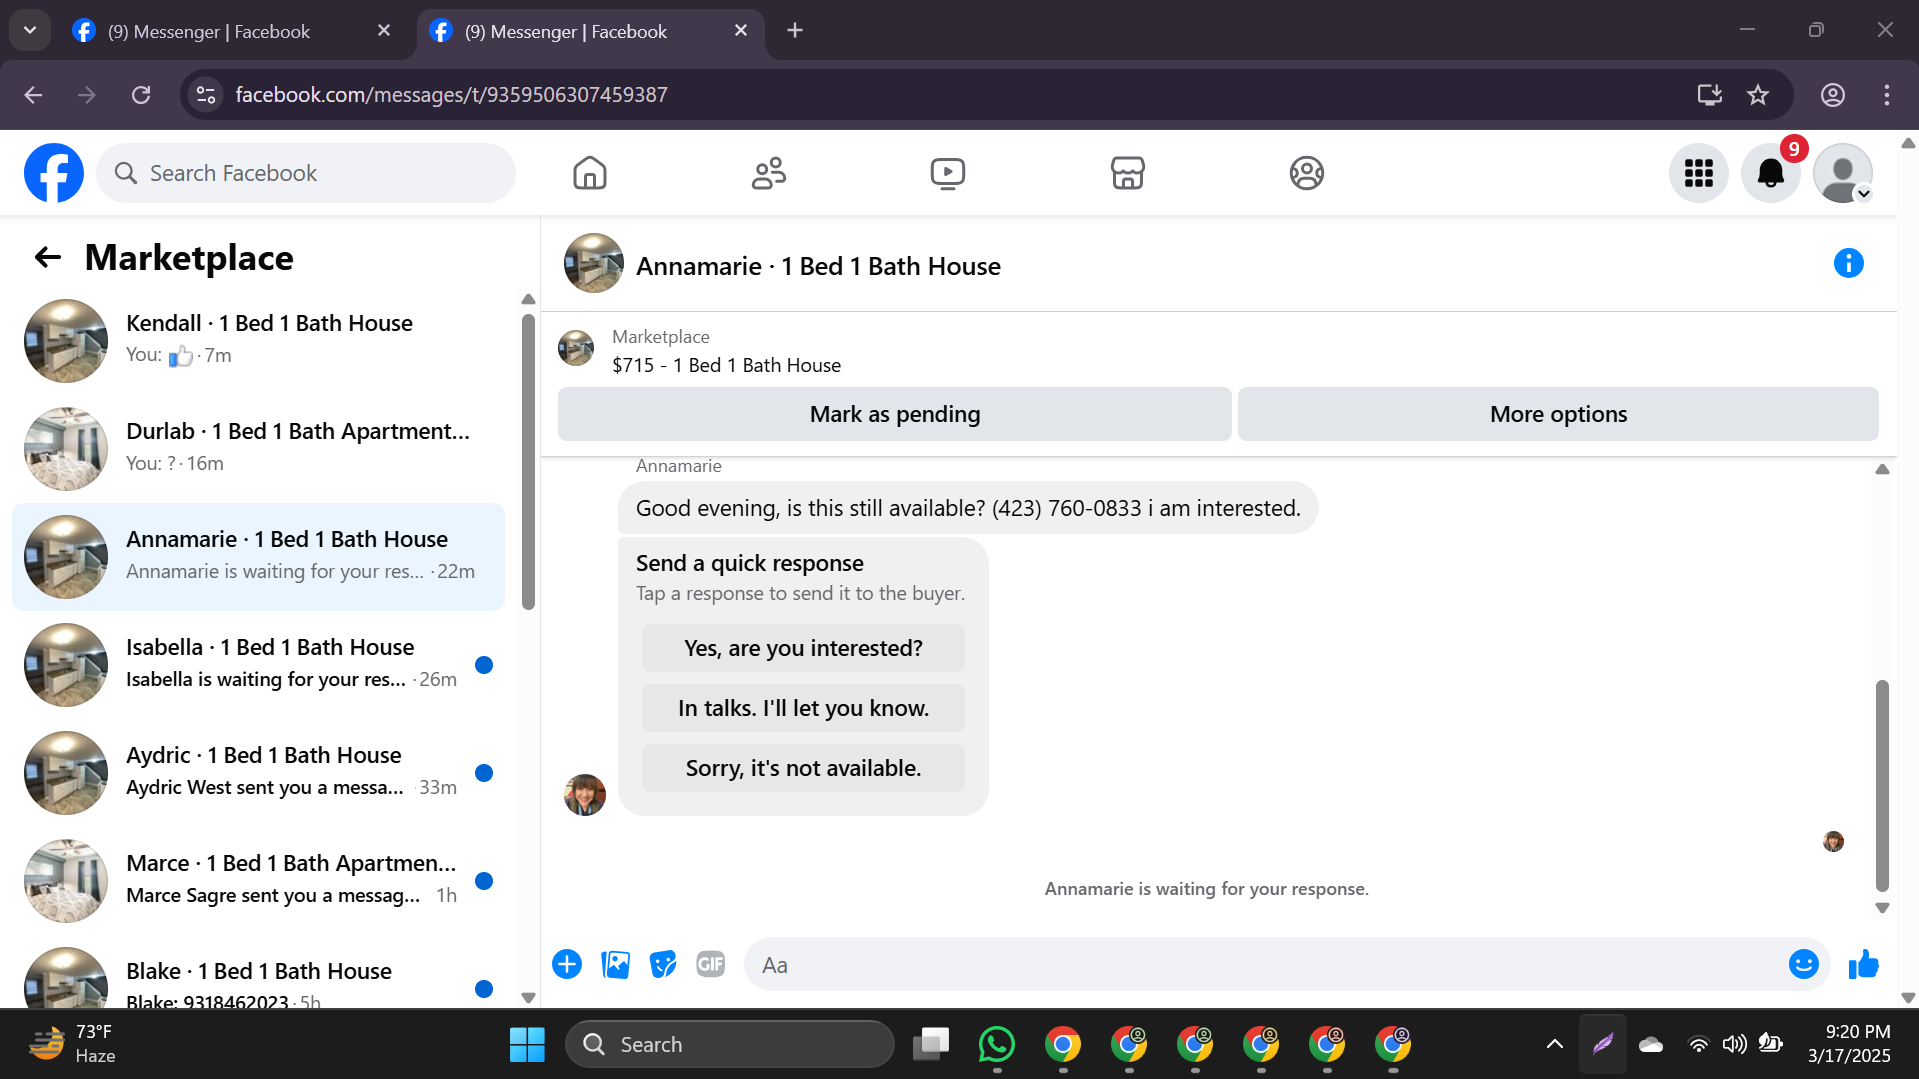Open Kendall 1 Bed 1 Bath House chat

point(258,341)
